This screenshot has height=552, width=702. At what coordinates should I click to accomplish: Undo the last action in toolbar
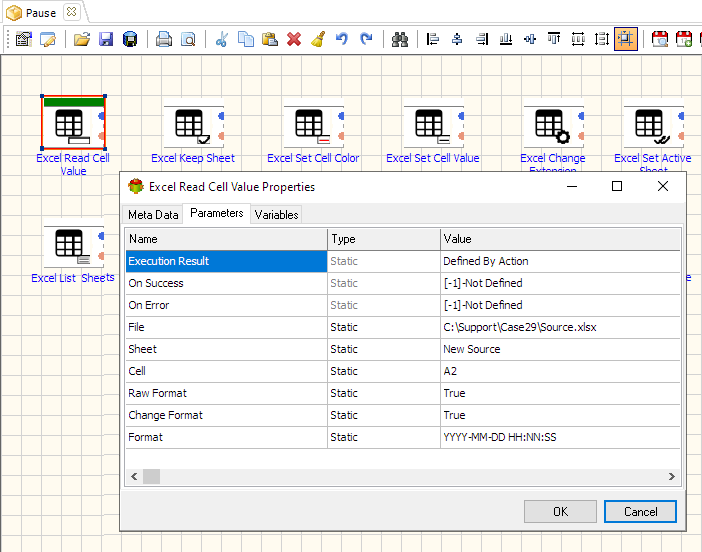click(x=342, y=39)
